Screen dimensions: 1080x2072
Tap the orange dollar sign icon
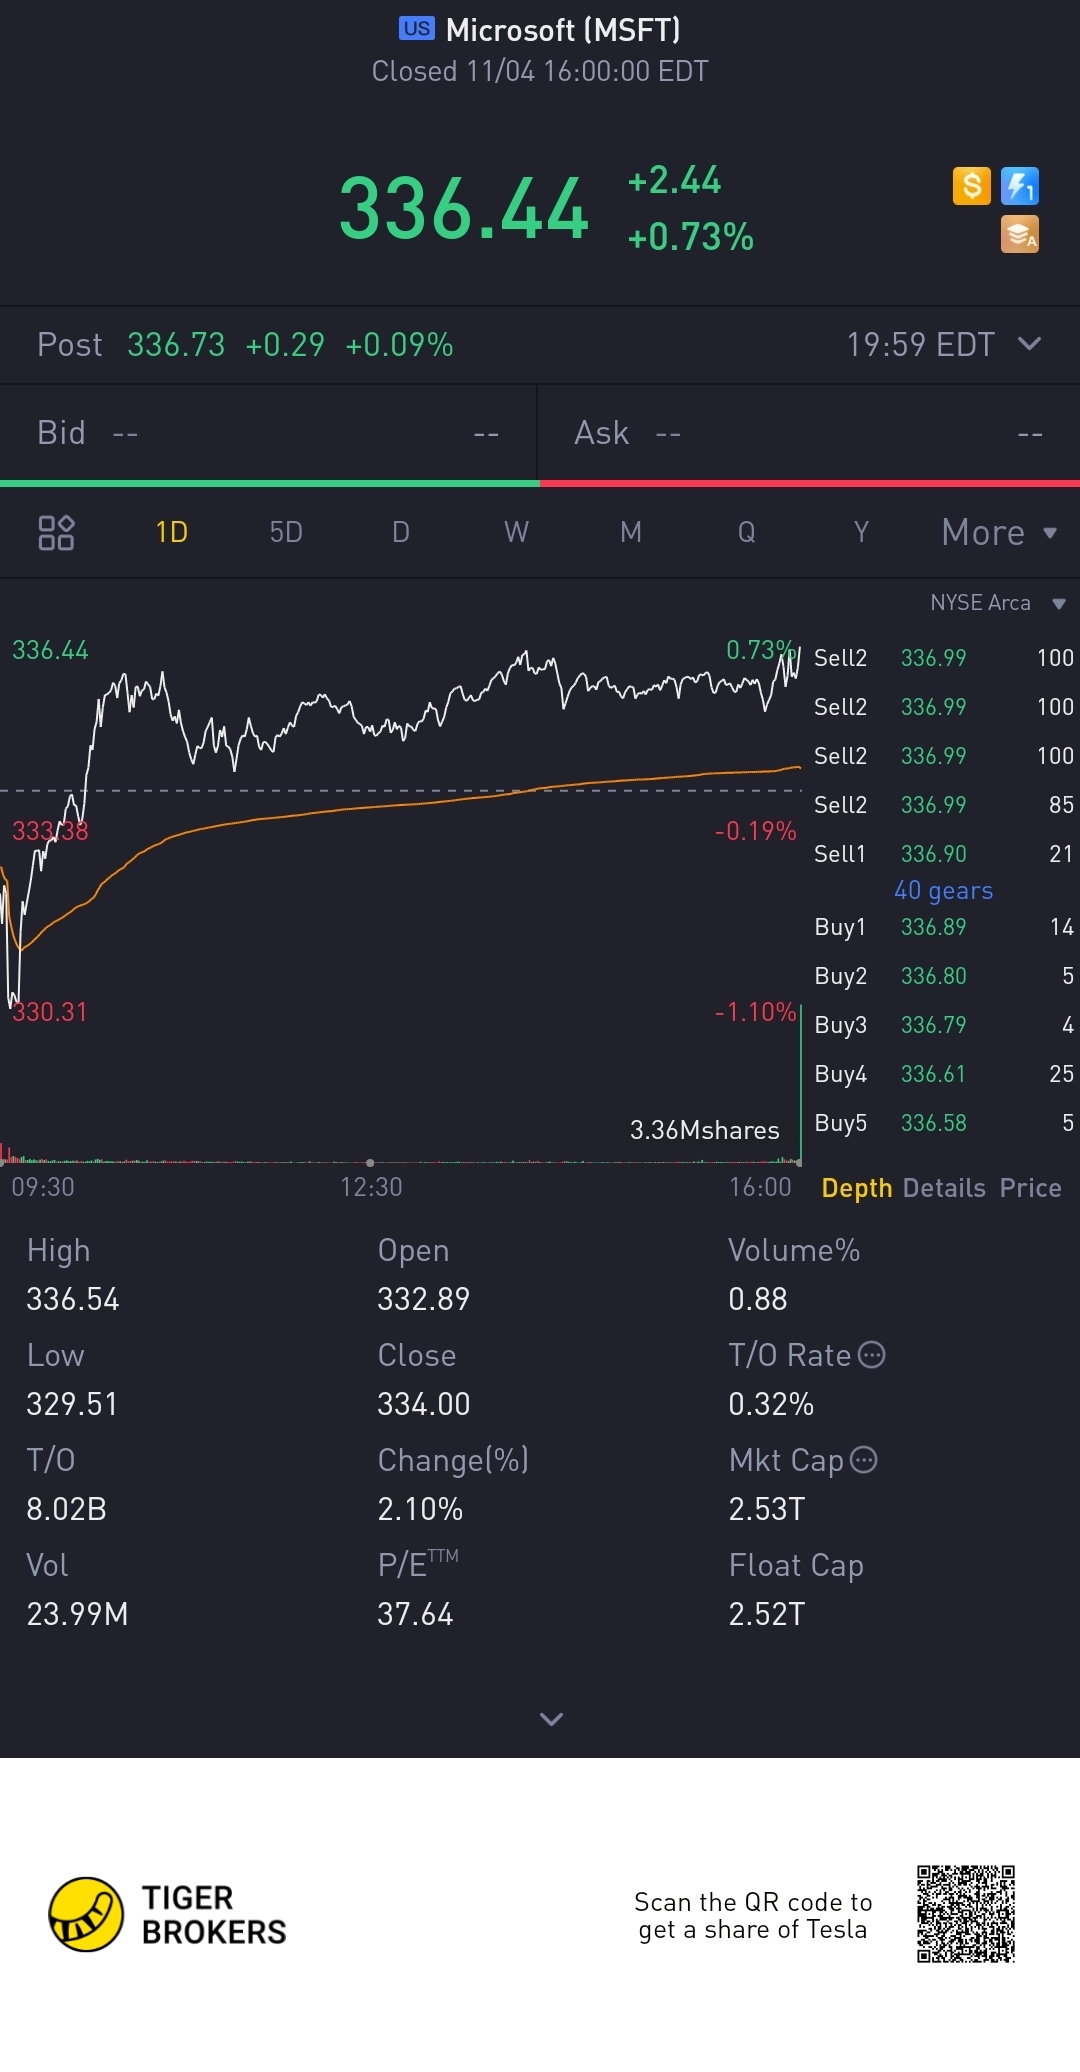click(971, 186)
